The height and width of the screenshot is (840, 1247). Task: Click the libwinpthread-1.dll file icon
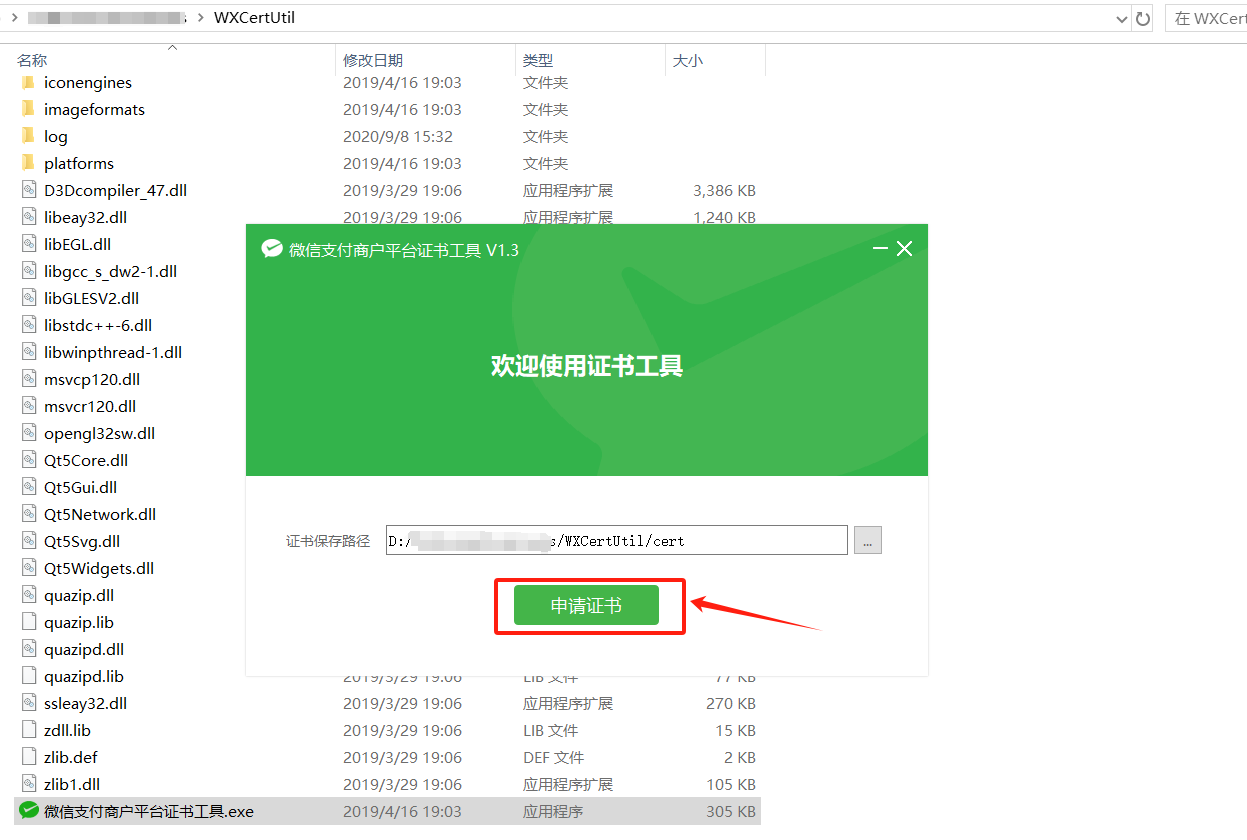tap(28, 352)
